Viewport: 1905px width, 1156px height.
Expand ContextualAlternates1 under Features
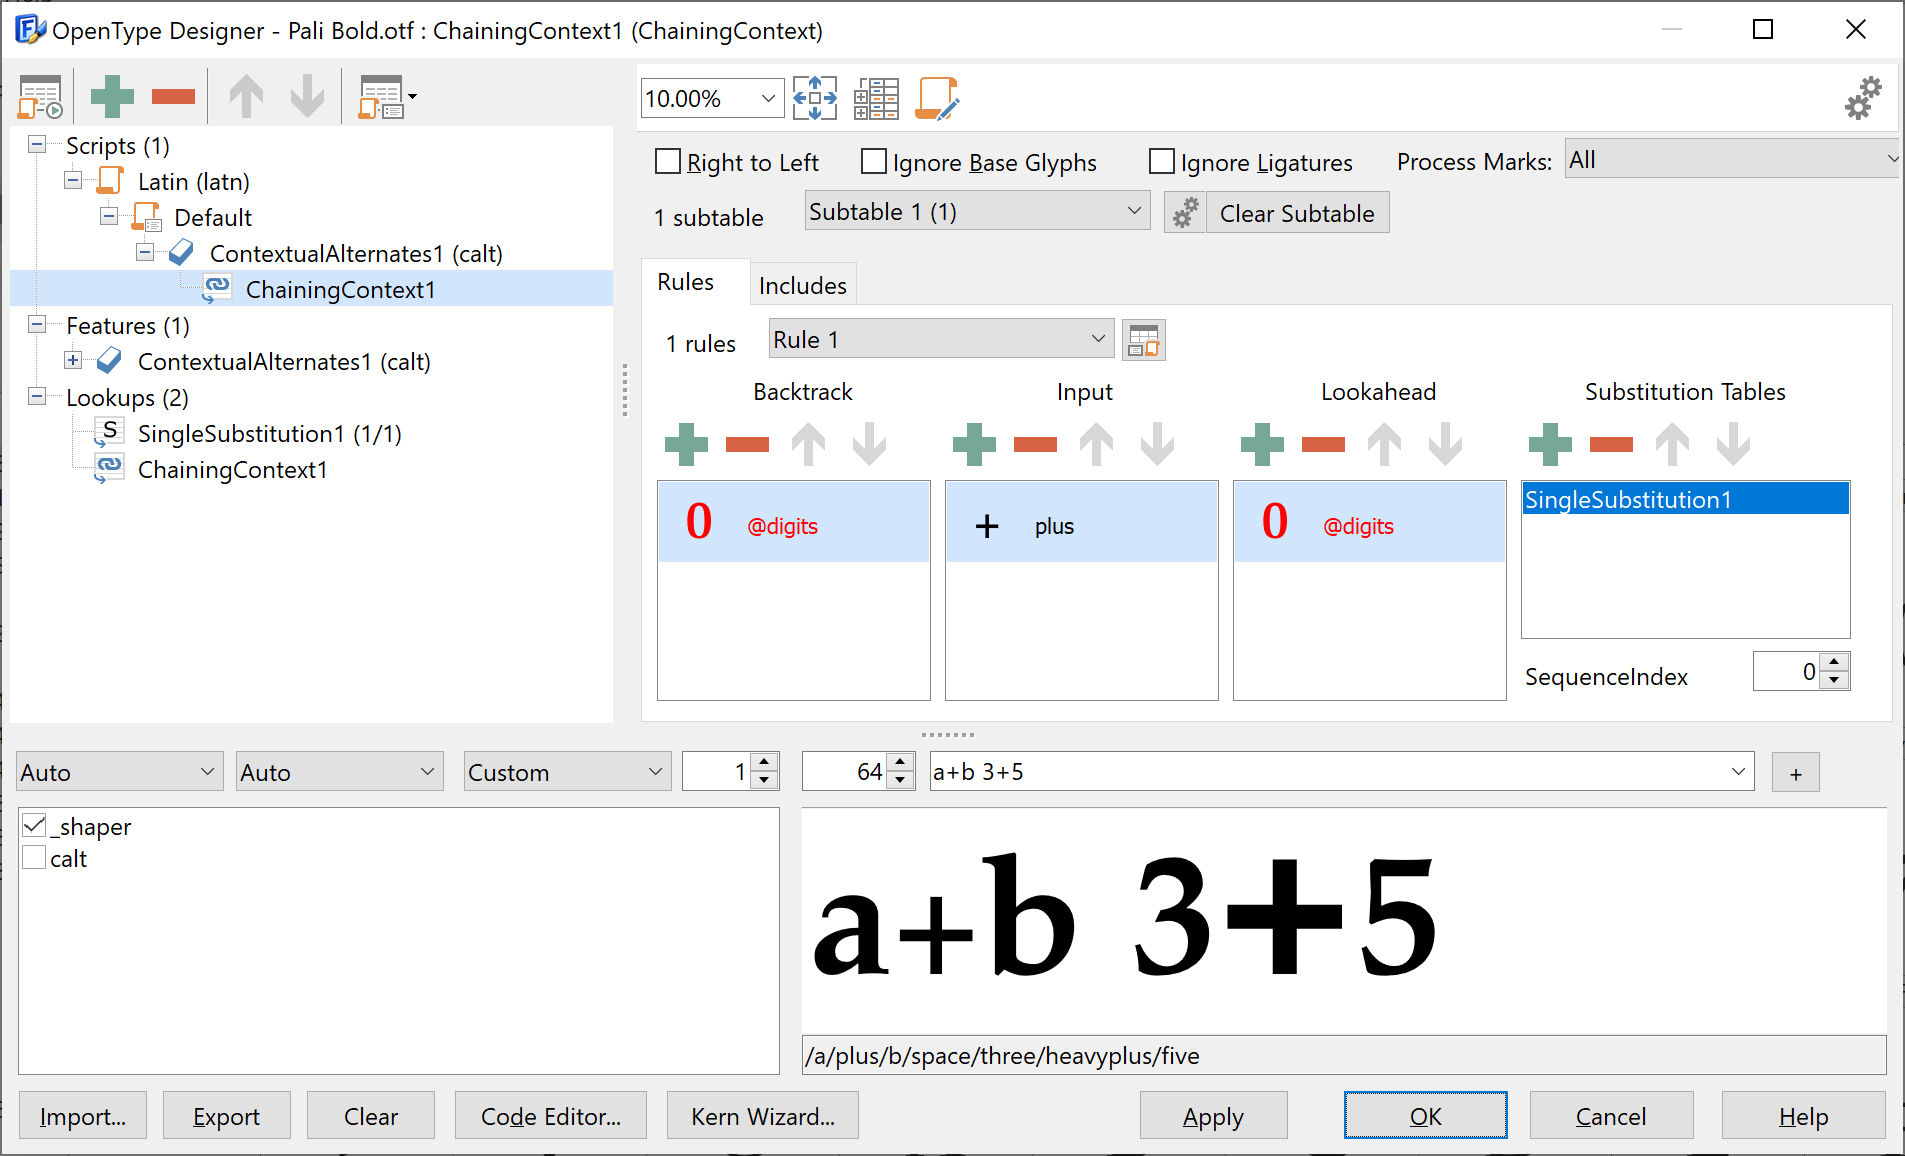73,360
